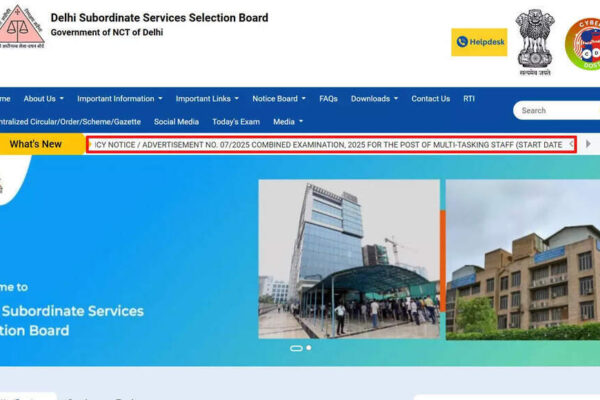600x400 pixels.
Task: Click Delhi Subordinate Services Selection Board title
Action: tap(159, 18)
